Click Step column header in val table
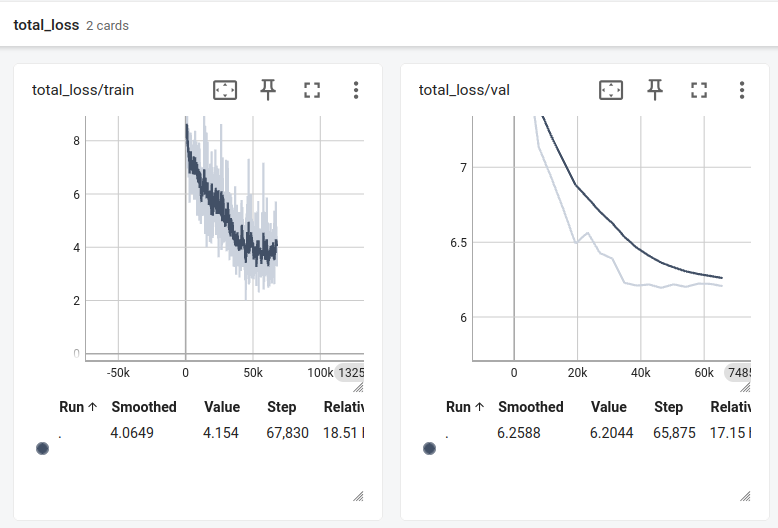This screenshot has width=778, height=528. 668,407
